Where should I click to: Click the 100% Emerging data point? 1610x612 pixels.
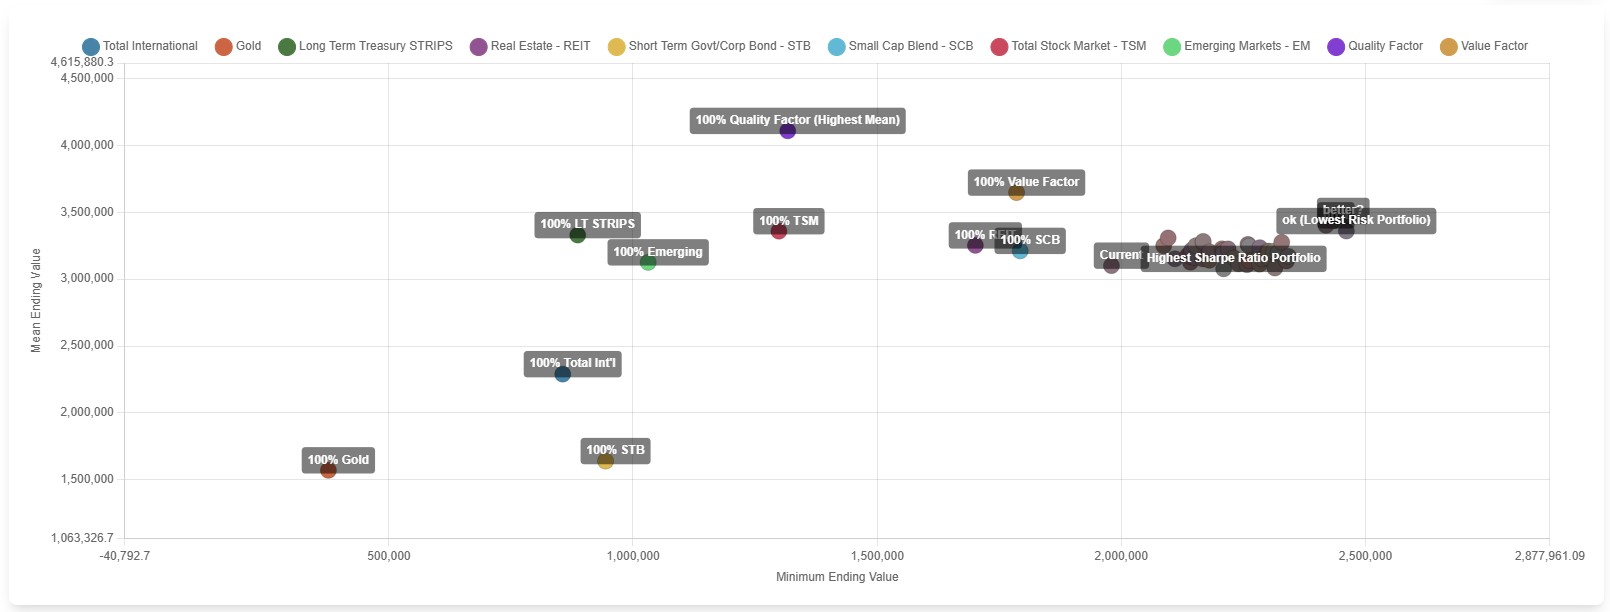click(x=648, y=262)
